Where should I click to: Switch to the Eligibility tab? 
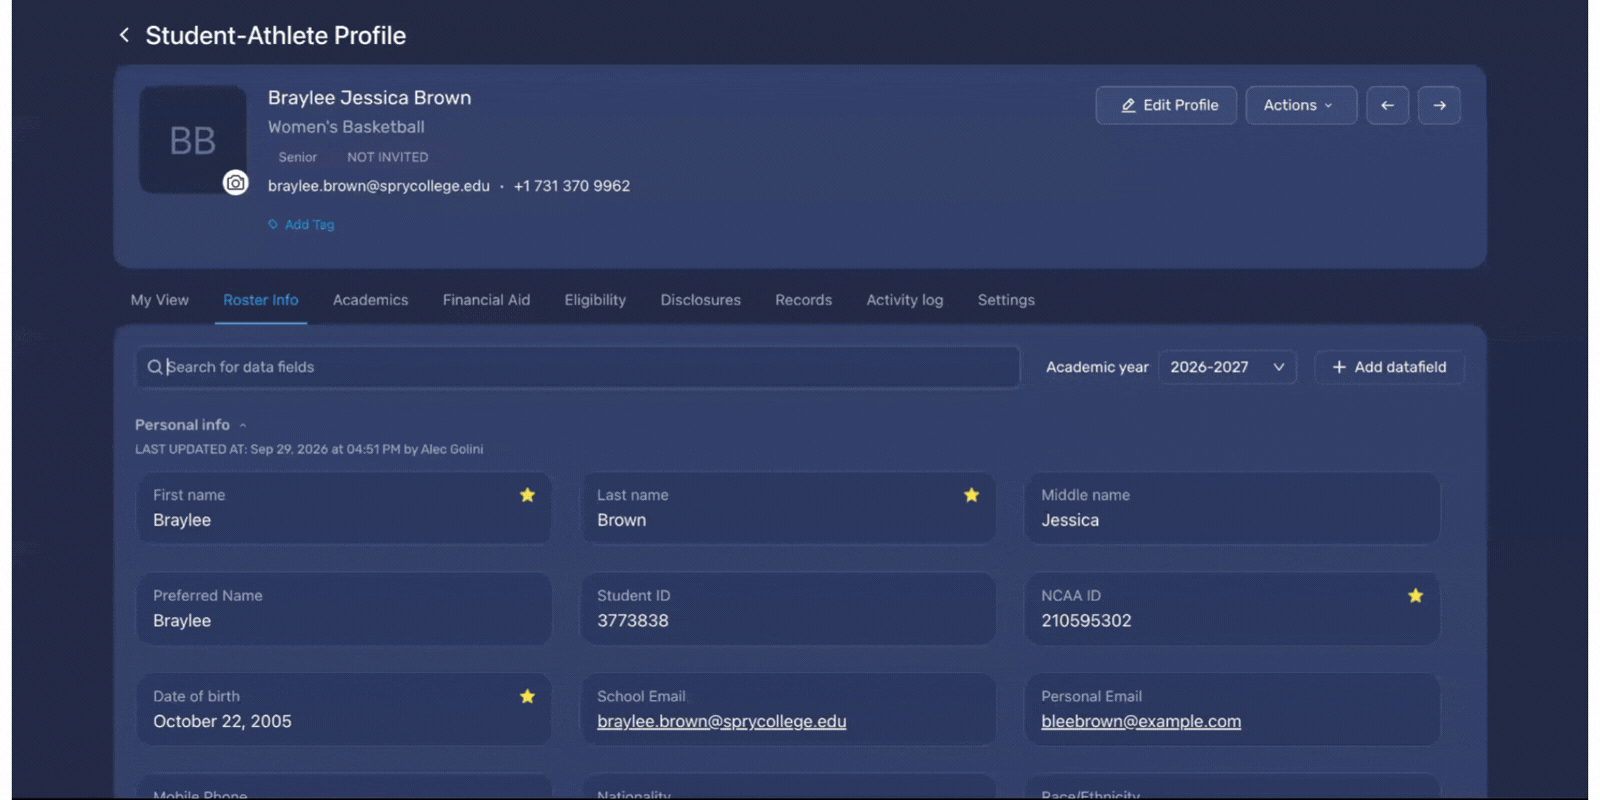[x=595, y=300]
